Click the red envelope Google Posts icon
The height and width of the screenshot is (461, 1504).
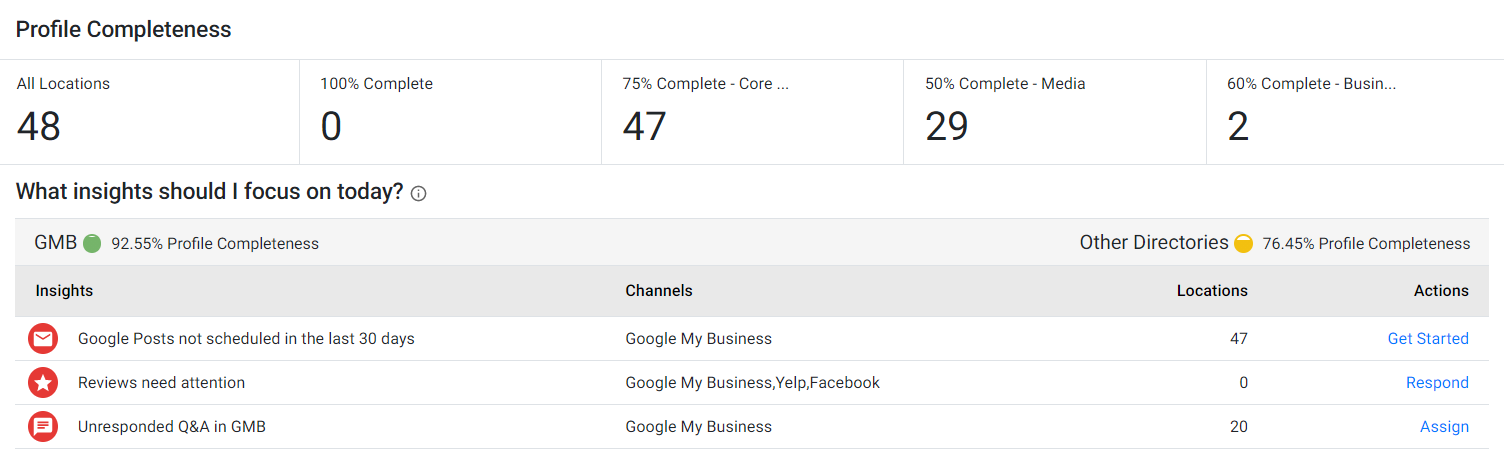coord(43,339)
